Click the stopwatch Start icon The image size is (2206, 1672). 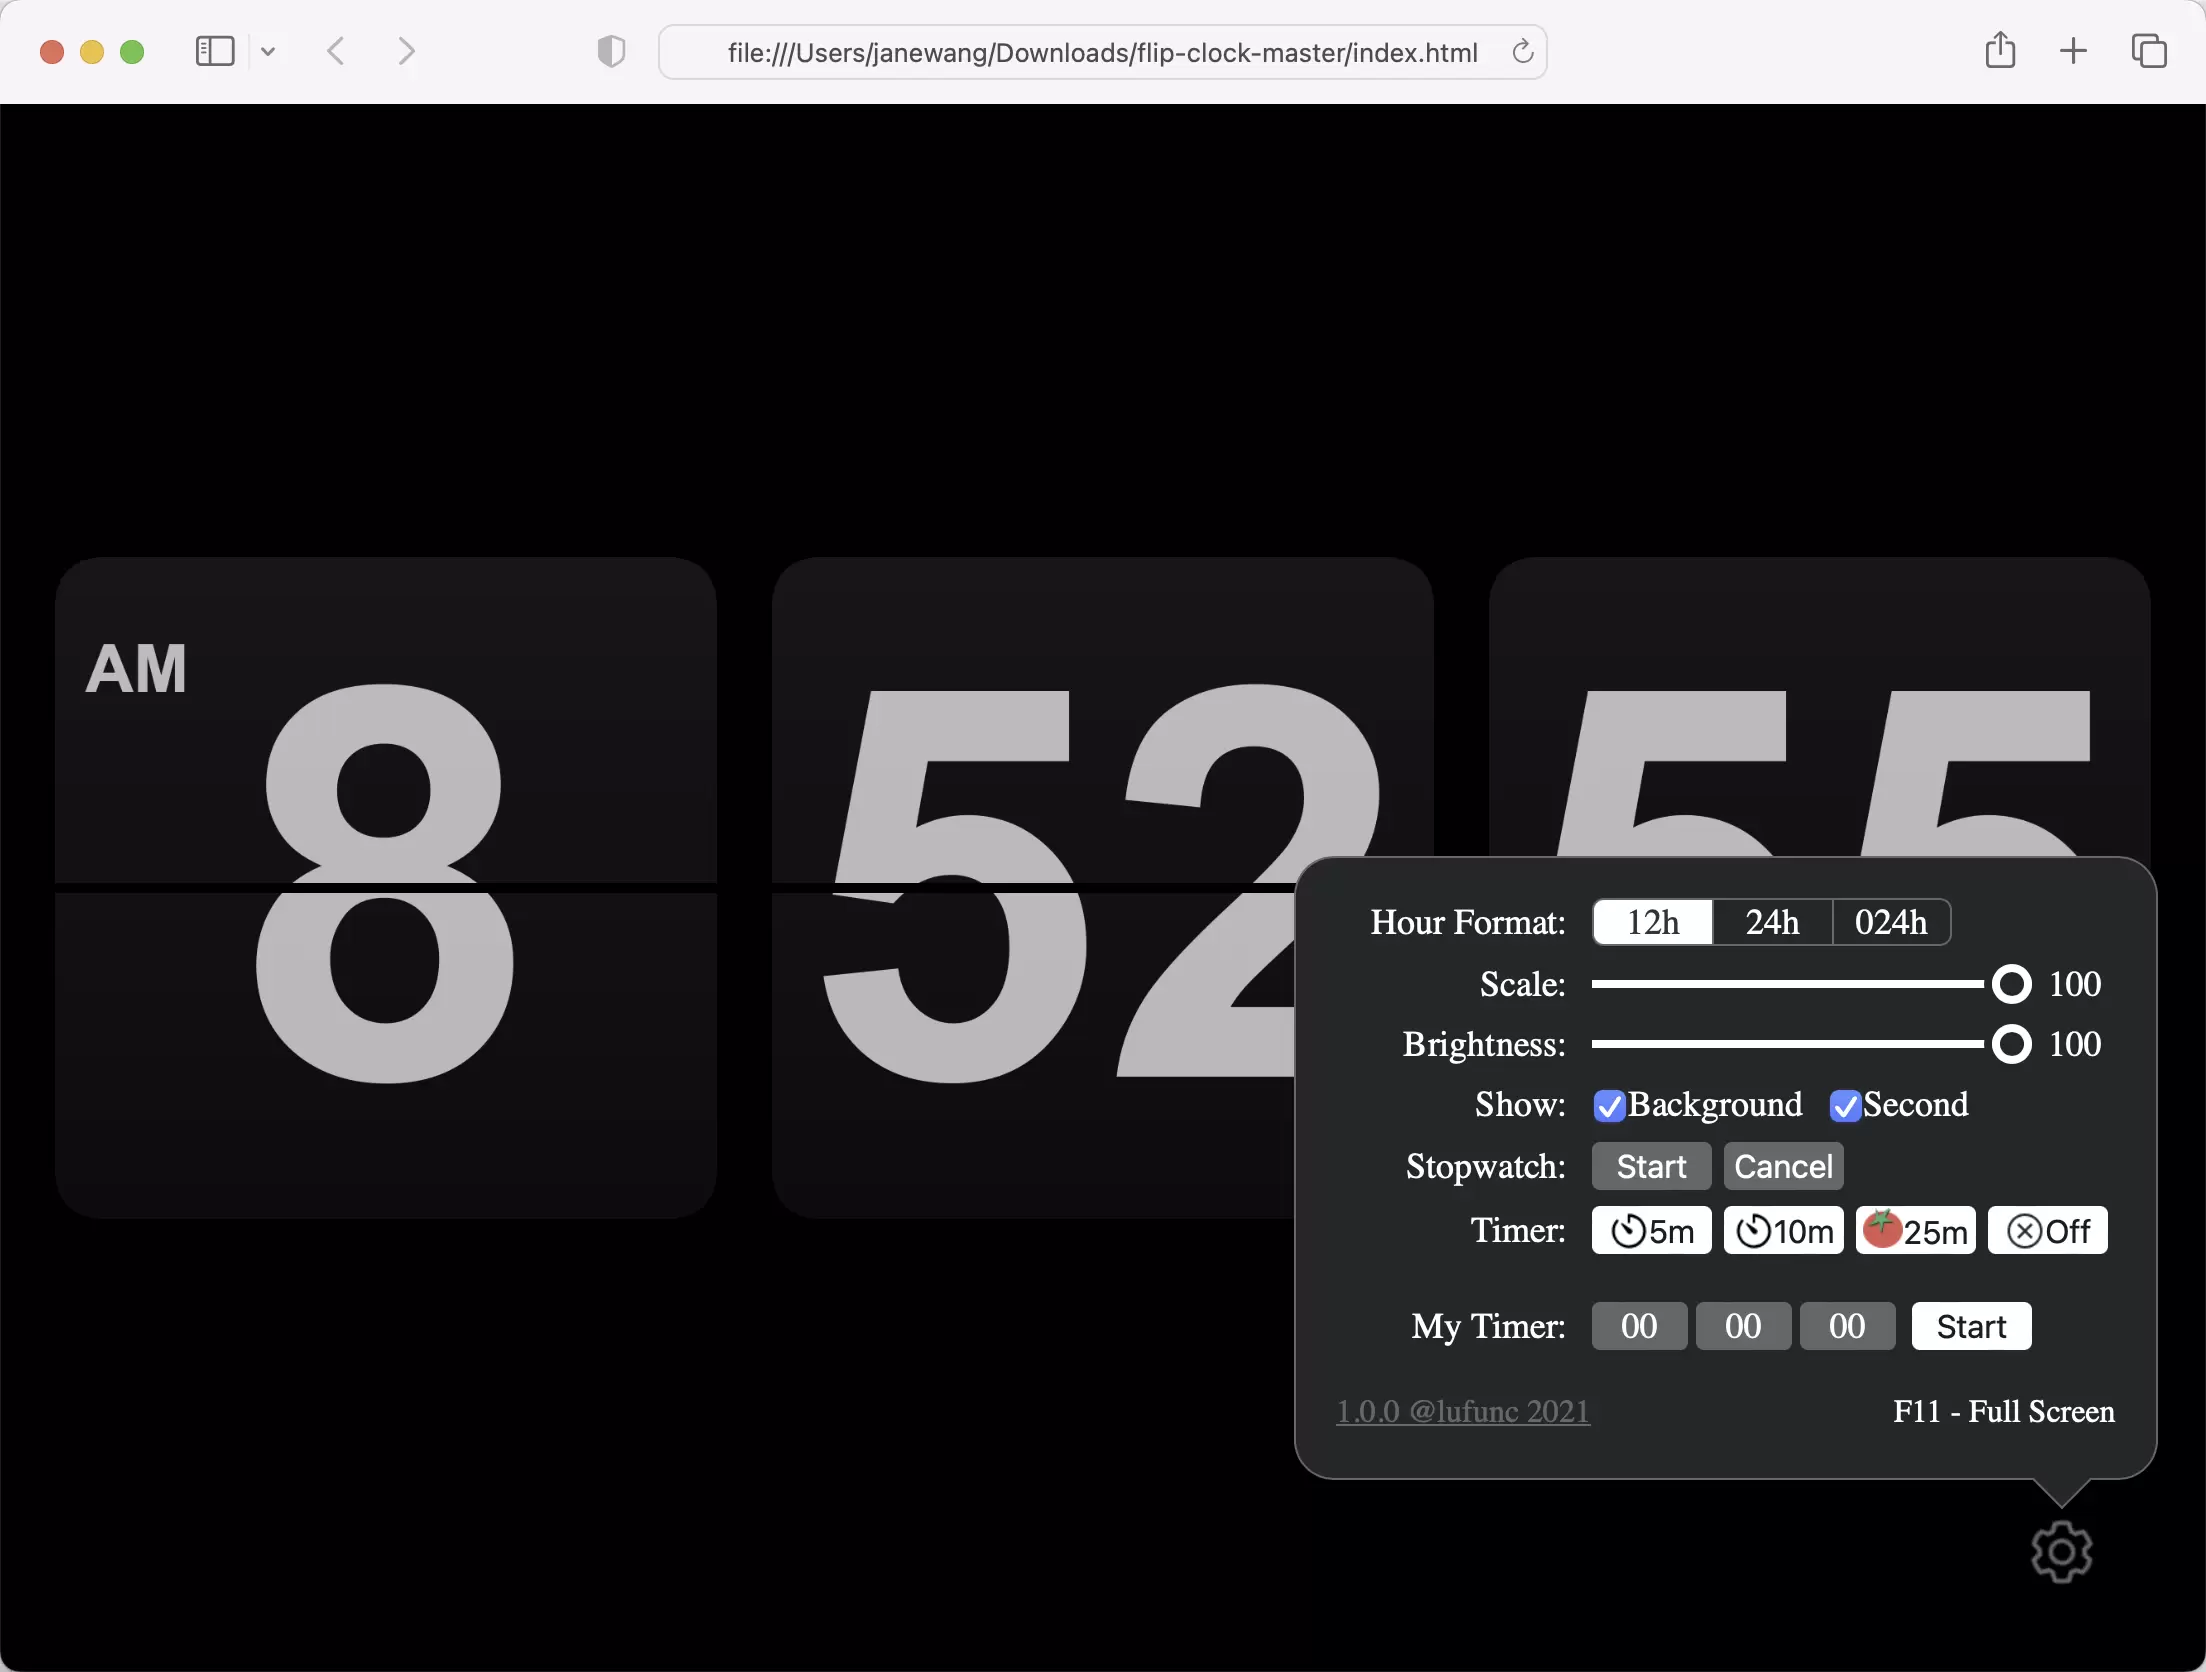coord(1649,1164)
